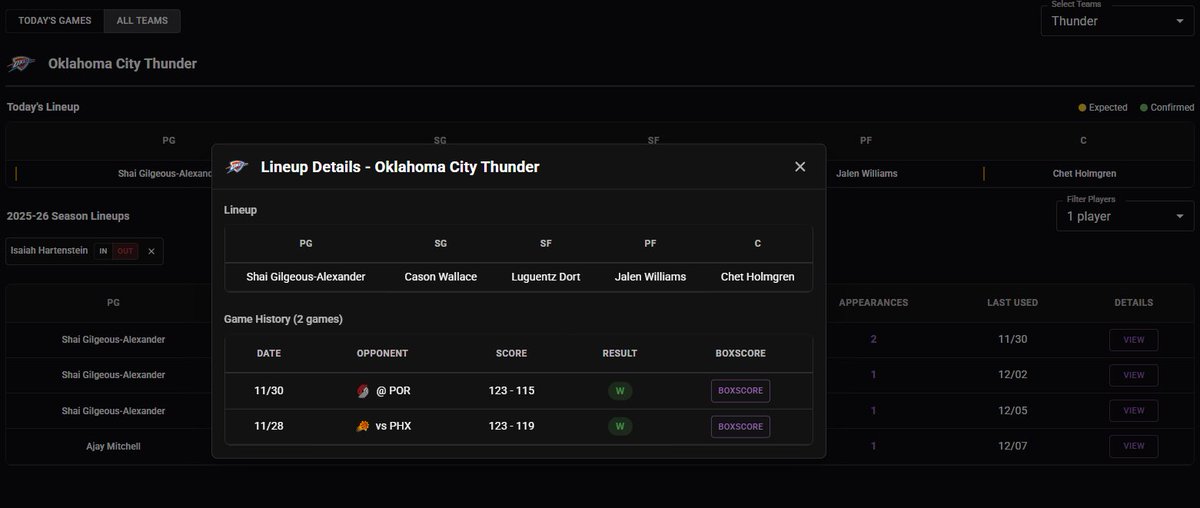Click Ajay Mitchell in season lineups table
Viewport: 1200px width, 508px height.
coord(112,447)
